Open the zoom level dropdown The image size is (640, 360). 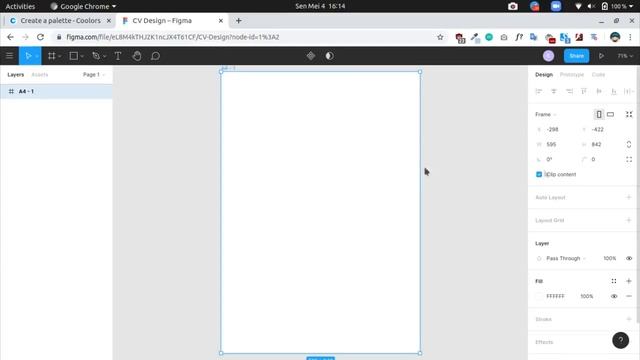[x=625, y=56]
